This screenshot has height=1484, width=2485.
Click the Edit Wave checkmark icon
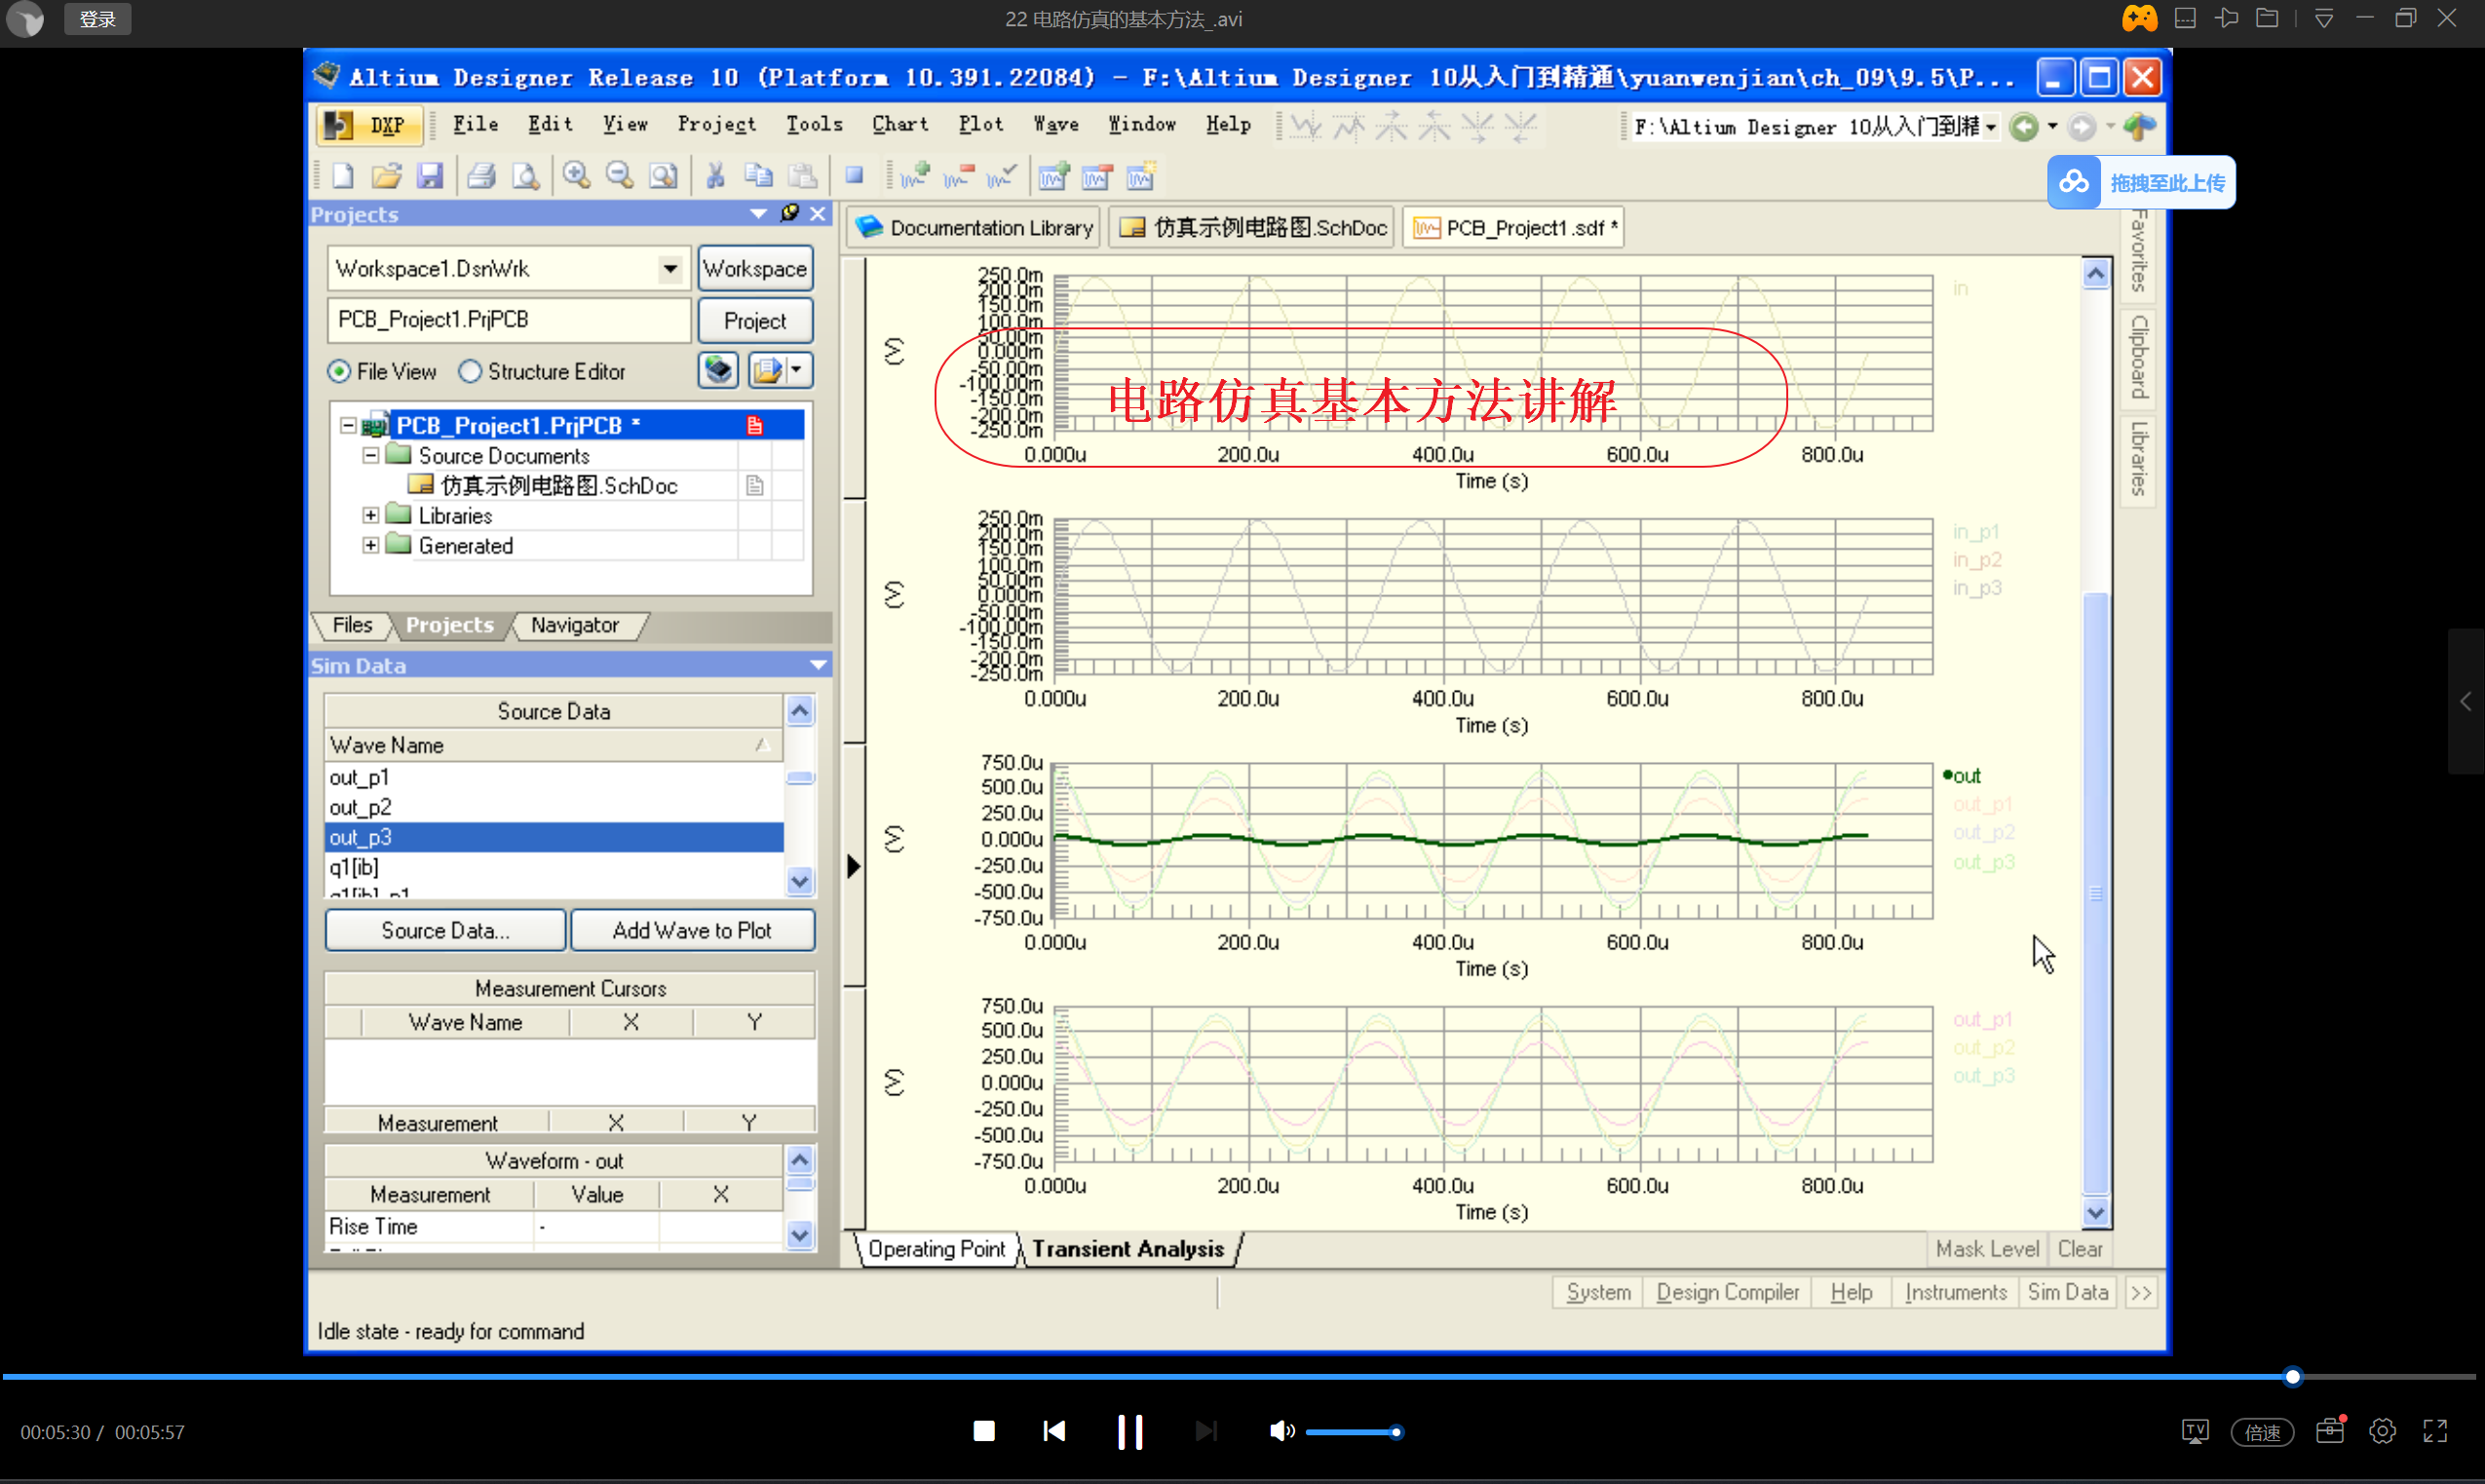pos(1001,177)
